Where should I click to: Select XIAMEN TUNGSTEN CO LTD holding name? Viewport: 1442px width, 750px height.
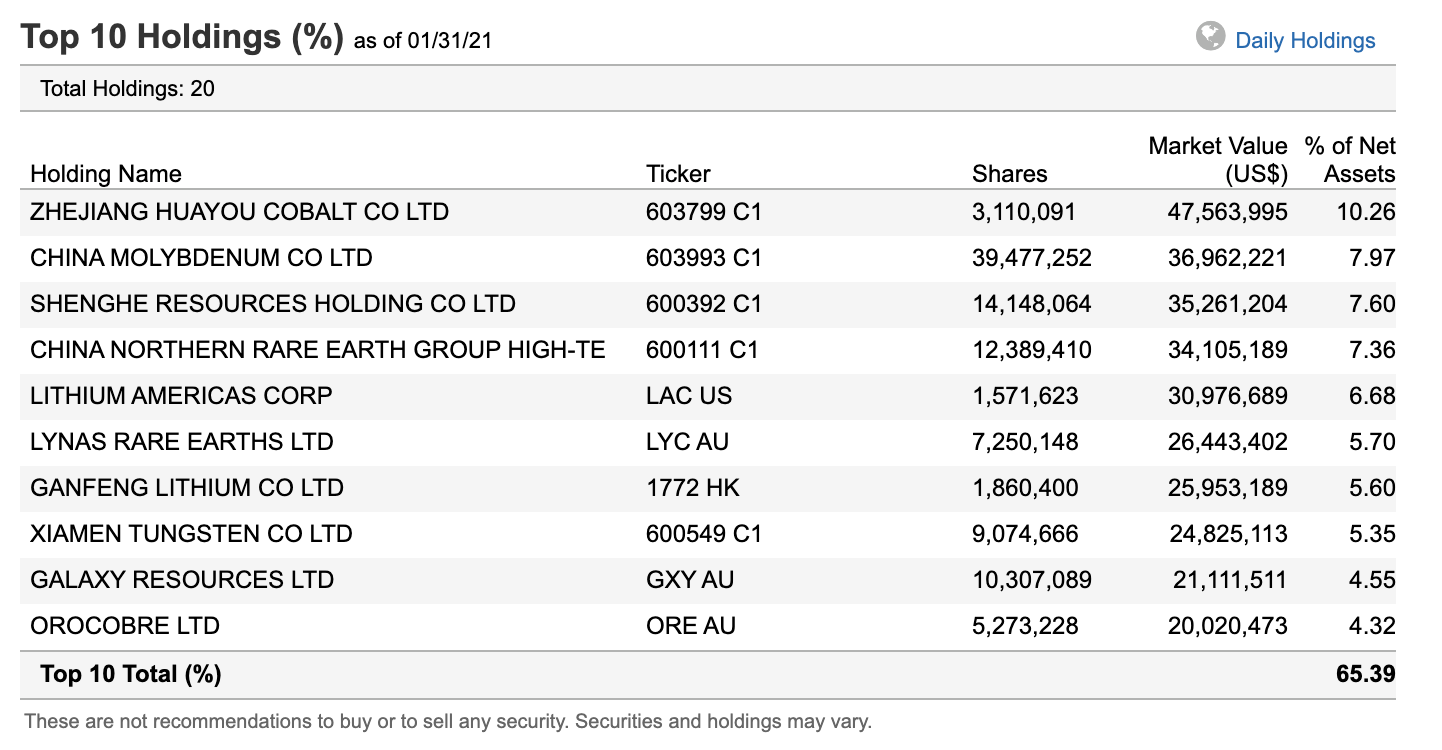(x=191, y=534)
